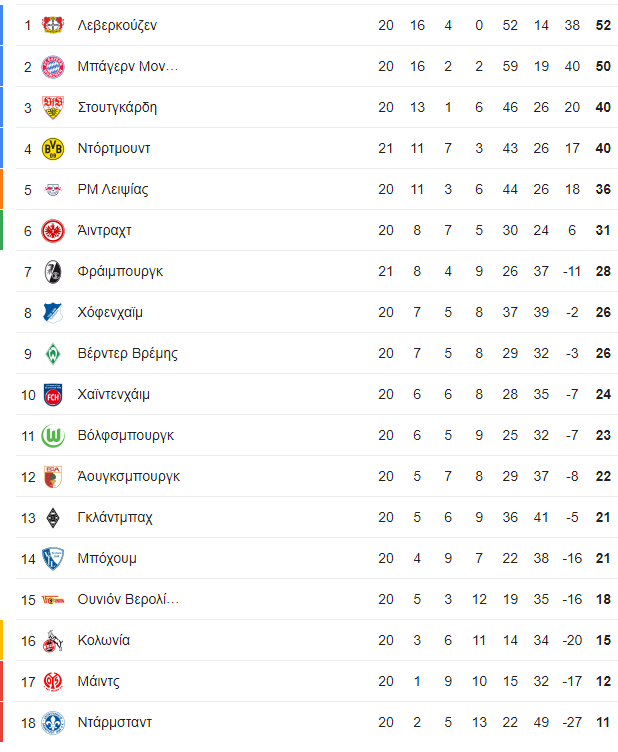Viewport: 618px width, 752px height.
Task: Select the Freiburg club crest
Action: pos(53,271)
